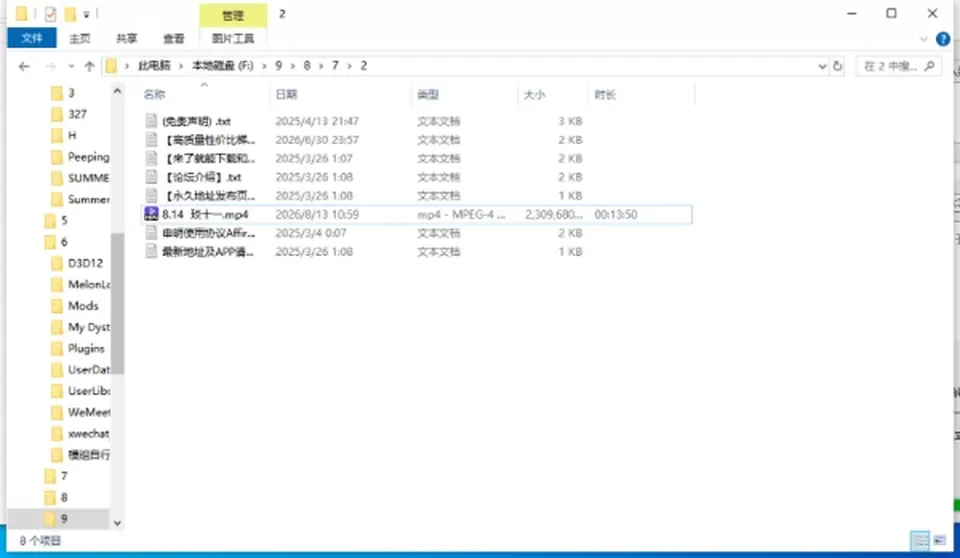
Task: Click the navigation pane scrollbar thumb
Action: pos(118,303)
